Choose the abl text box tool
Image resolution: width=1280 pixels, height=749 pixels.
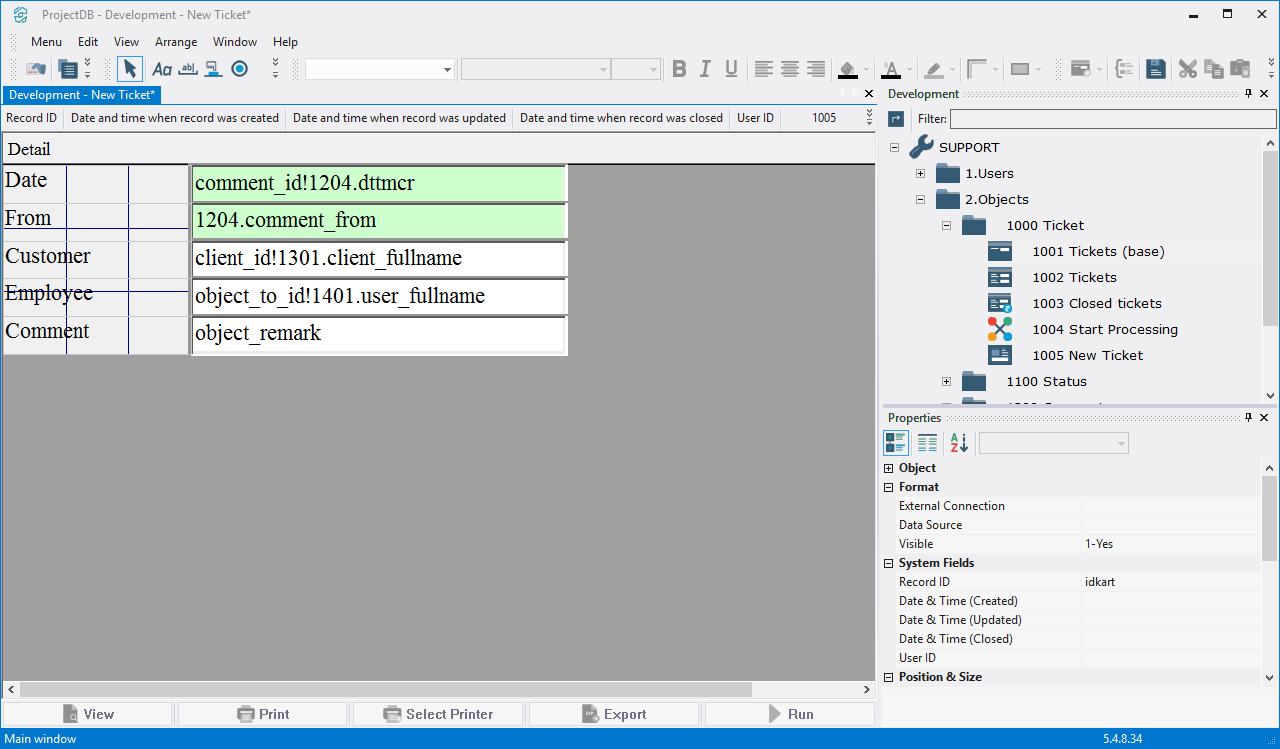(x=187, y=69)
